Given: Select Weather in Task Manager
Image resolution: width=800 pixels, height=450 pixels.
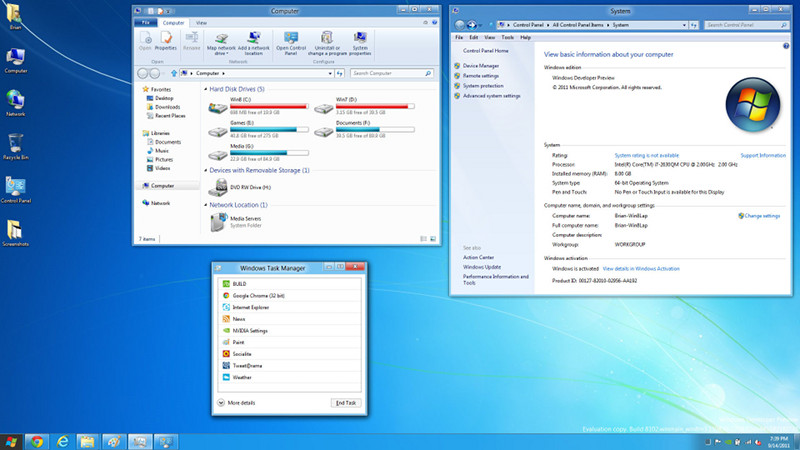Looking at the screenshot, I should click(x=289, y=377).
